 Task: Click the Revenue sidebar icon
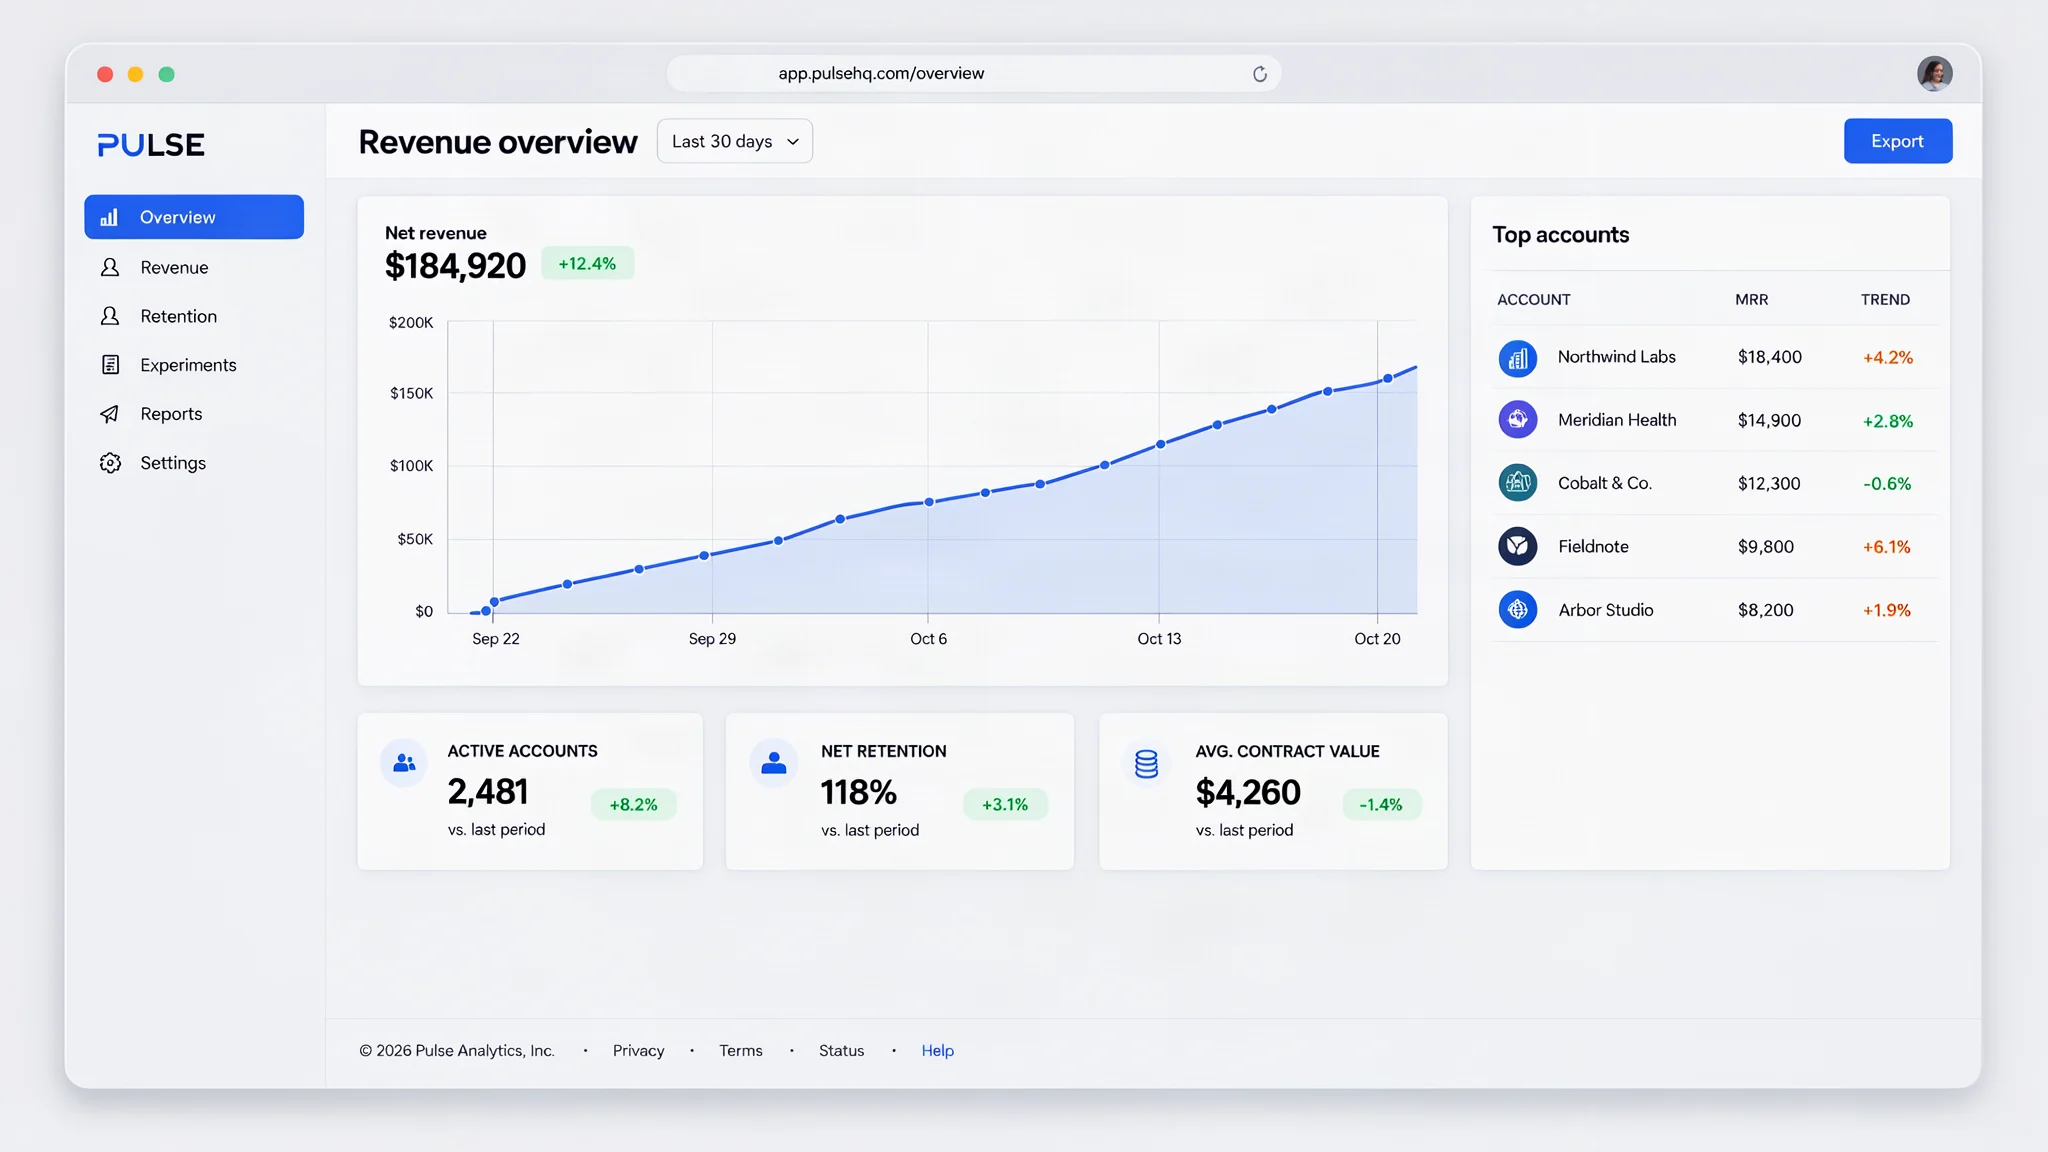(x=110, y=267)
